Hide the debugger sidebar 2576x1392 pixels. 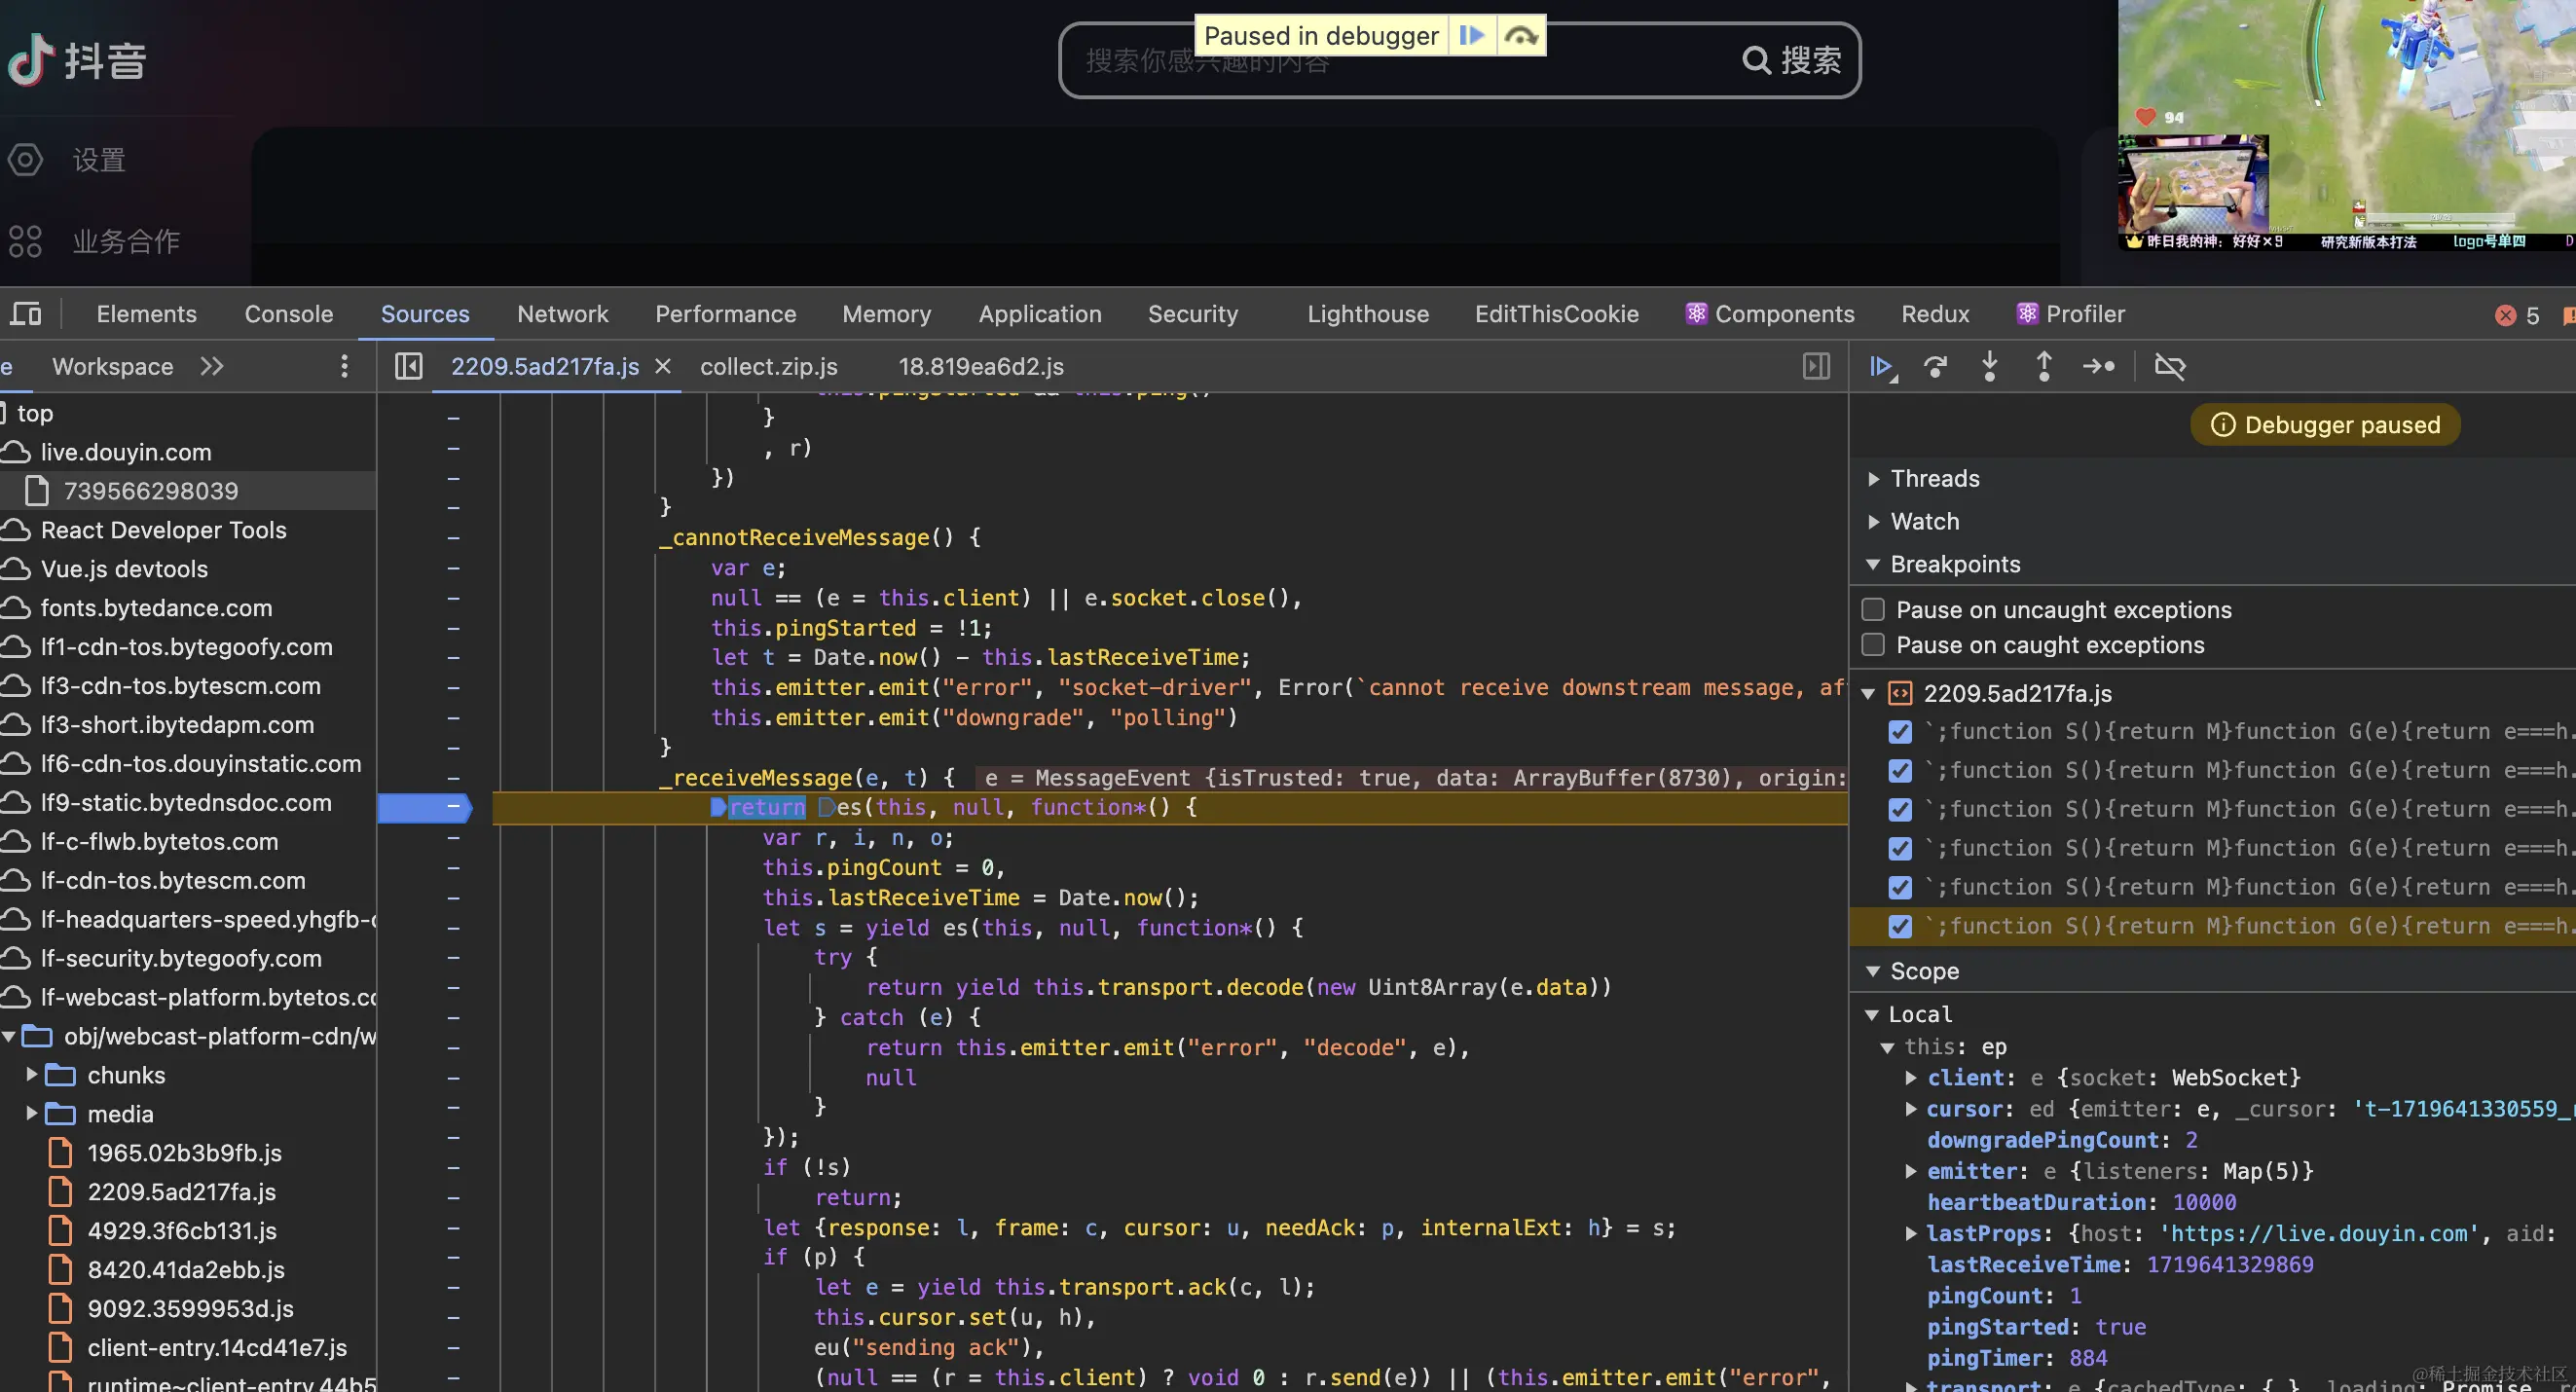(x=1817, y=367)
